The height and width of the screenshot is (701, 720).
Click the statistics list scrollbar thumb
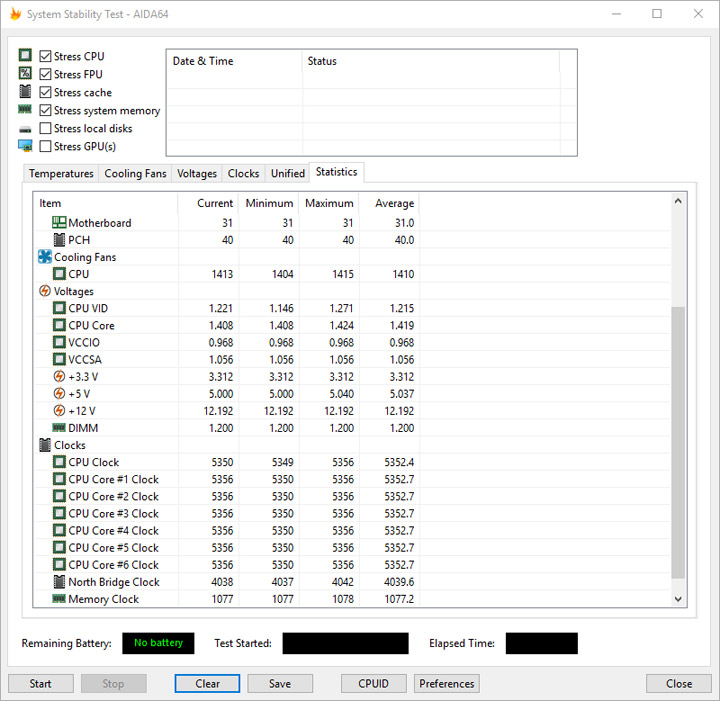pos(678,443)
